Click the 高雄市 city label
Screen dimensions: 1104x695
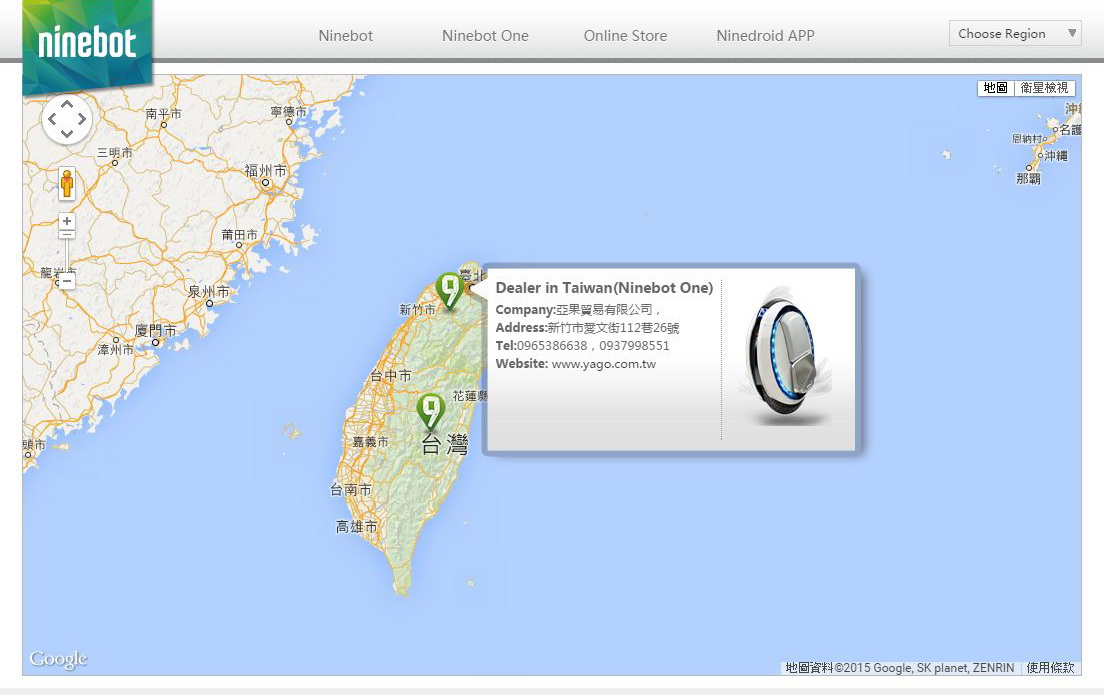(x=356, y=527)
